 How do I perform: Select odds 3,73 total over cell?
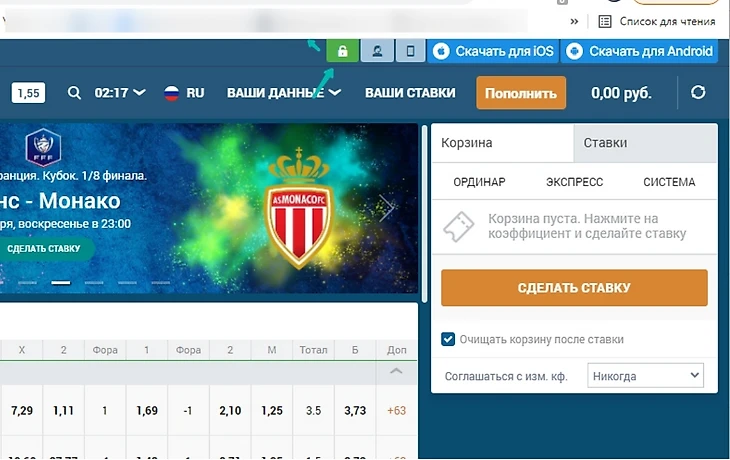click(x=355, y=411)
